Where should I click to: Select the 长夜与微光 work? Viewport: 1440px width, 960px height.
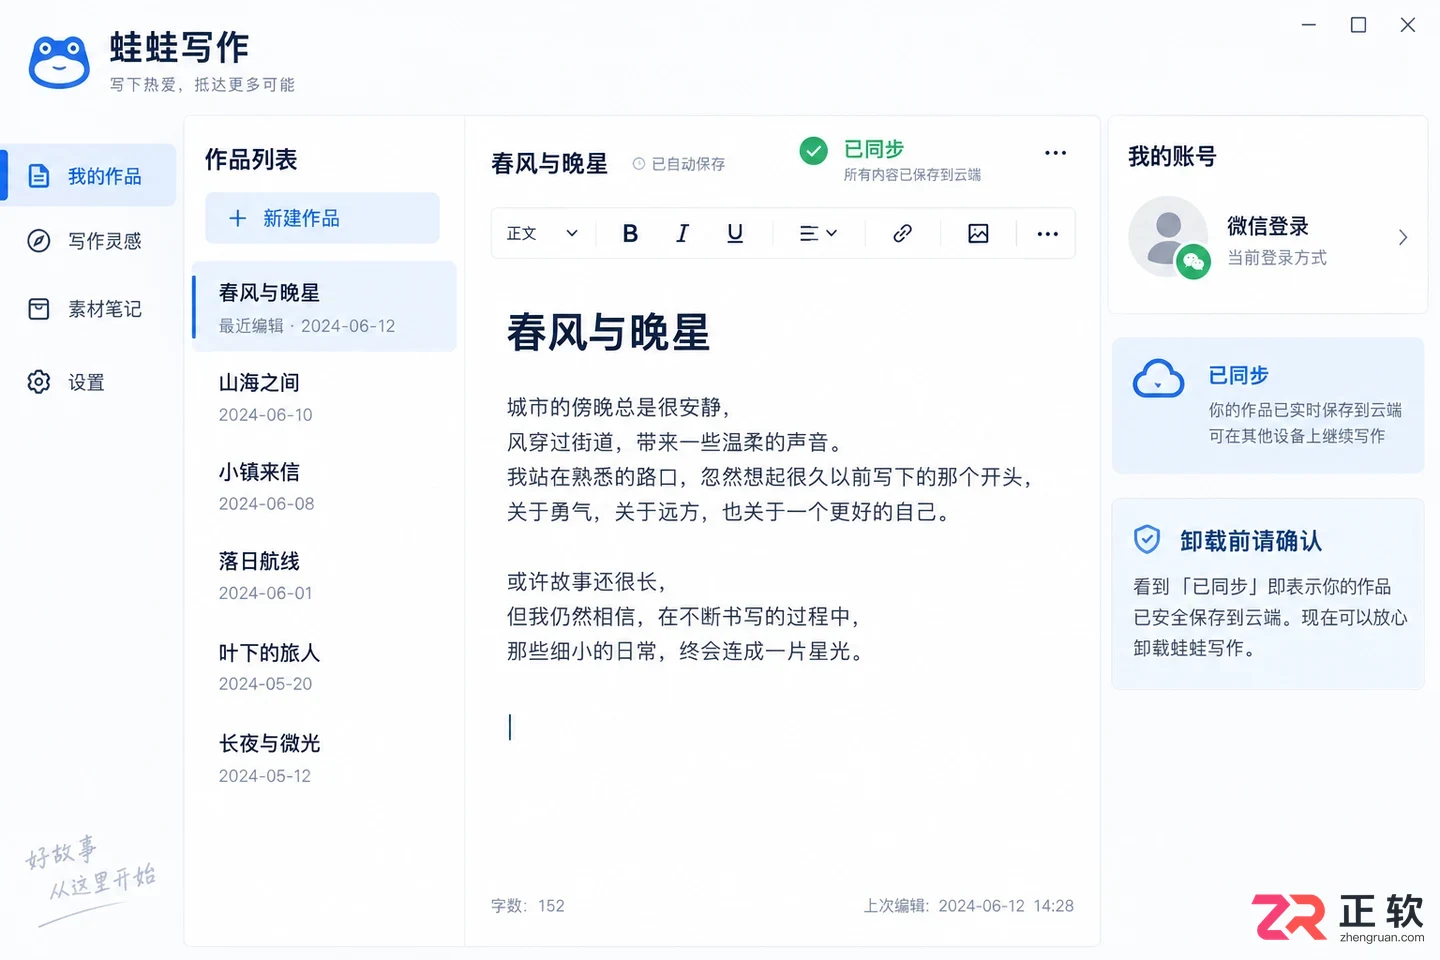324,758
